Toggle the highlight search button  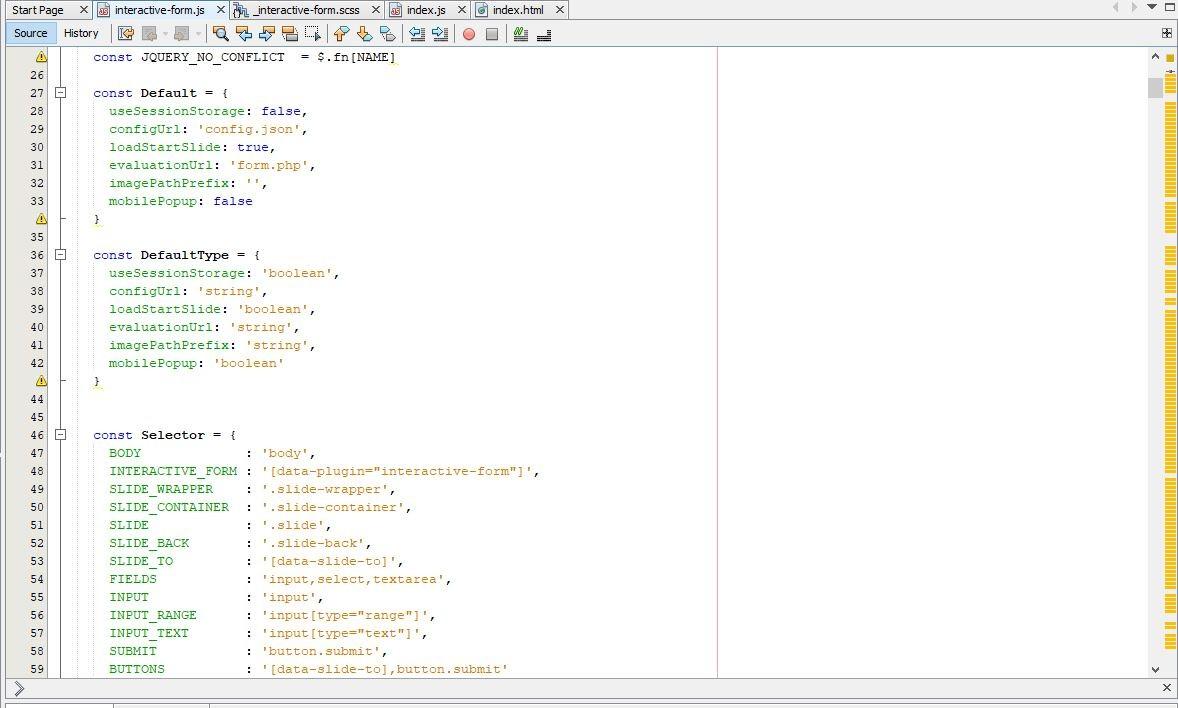(289, 34)
